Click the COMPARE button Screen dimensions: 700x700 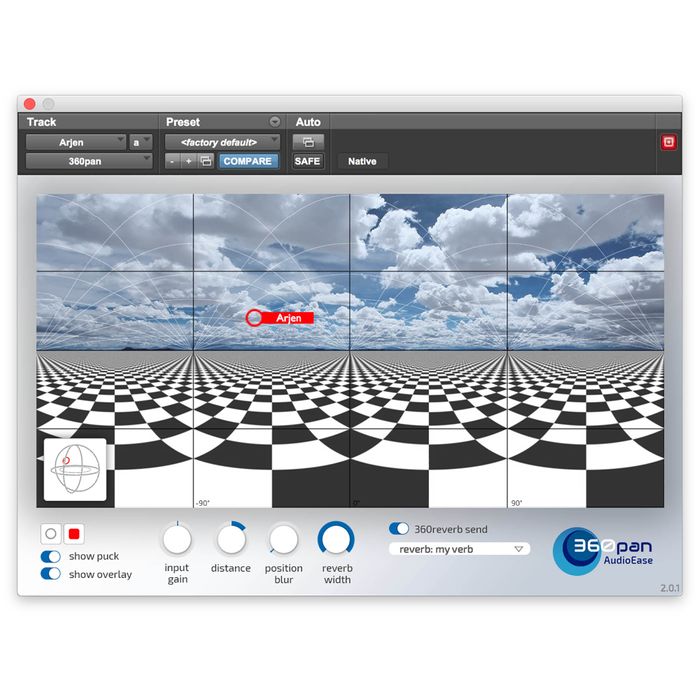click(x=248, y=161)
